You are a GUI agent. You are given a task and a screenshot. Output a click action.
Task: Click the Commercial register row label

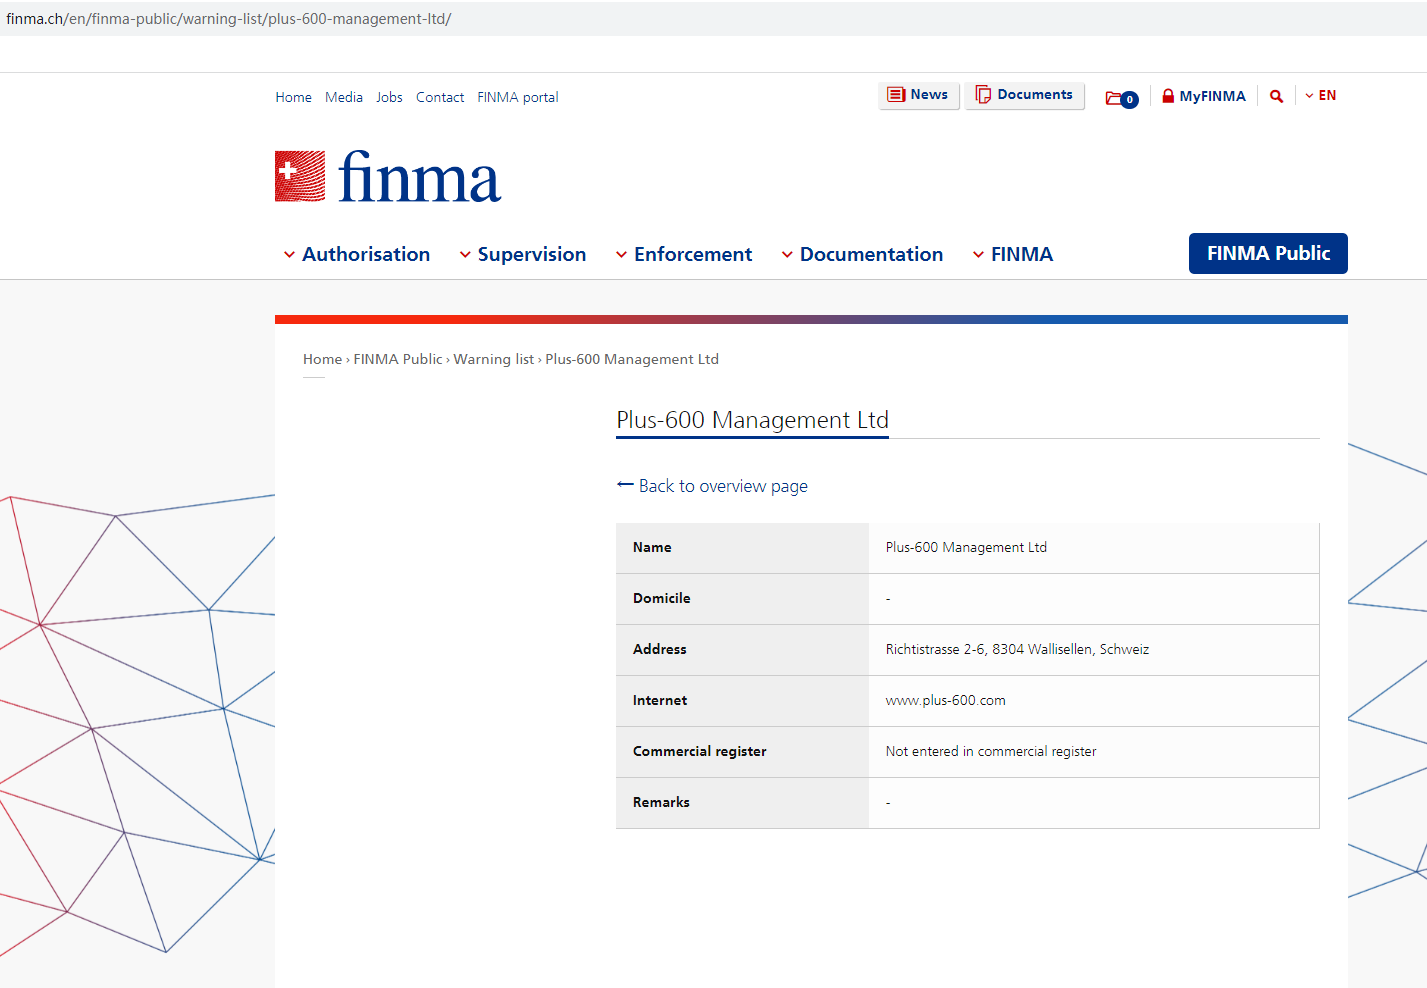point(700,751)
